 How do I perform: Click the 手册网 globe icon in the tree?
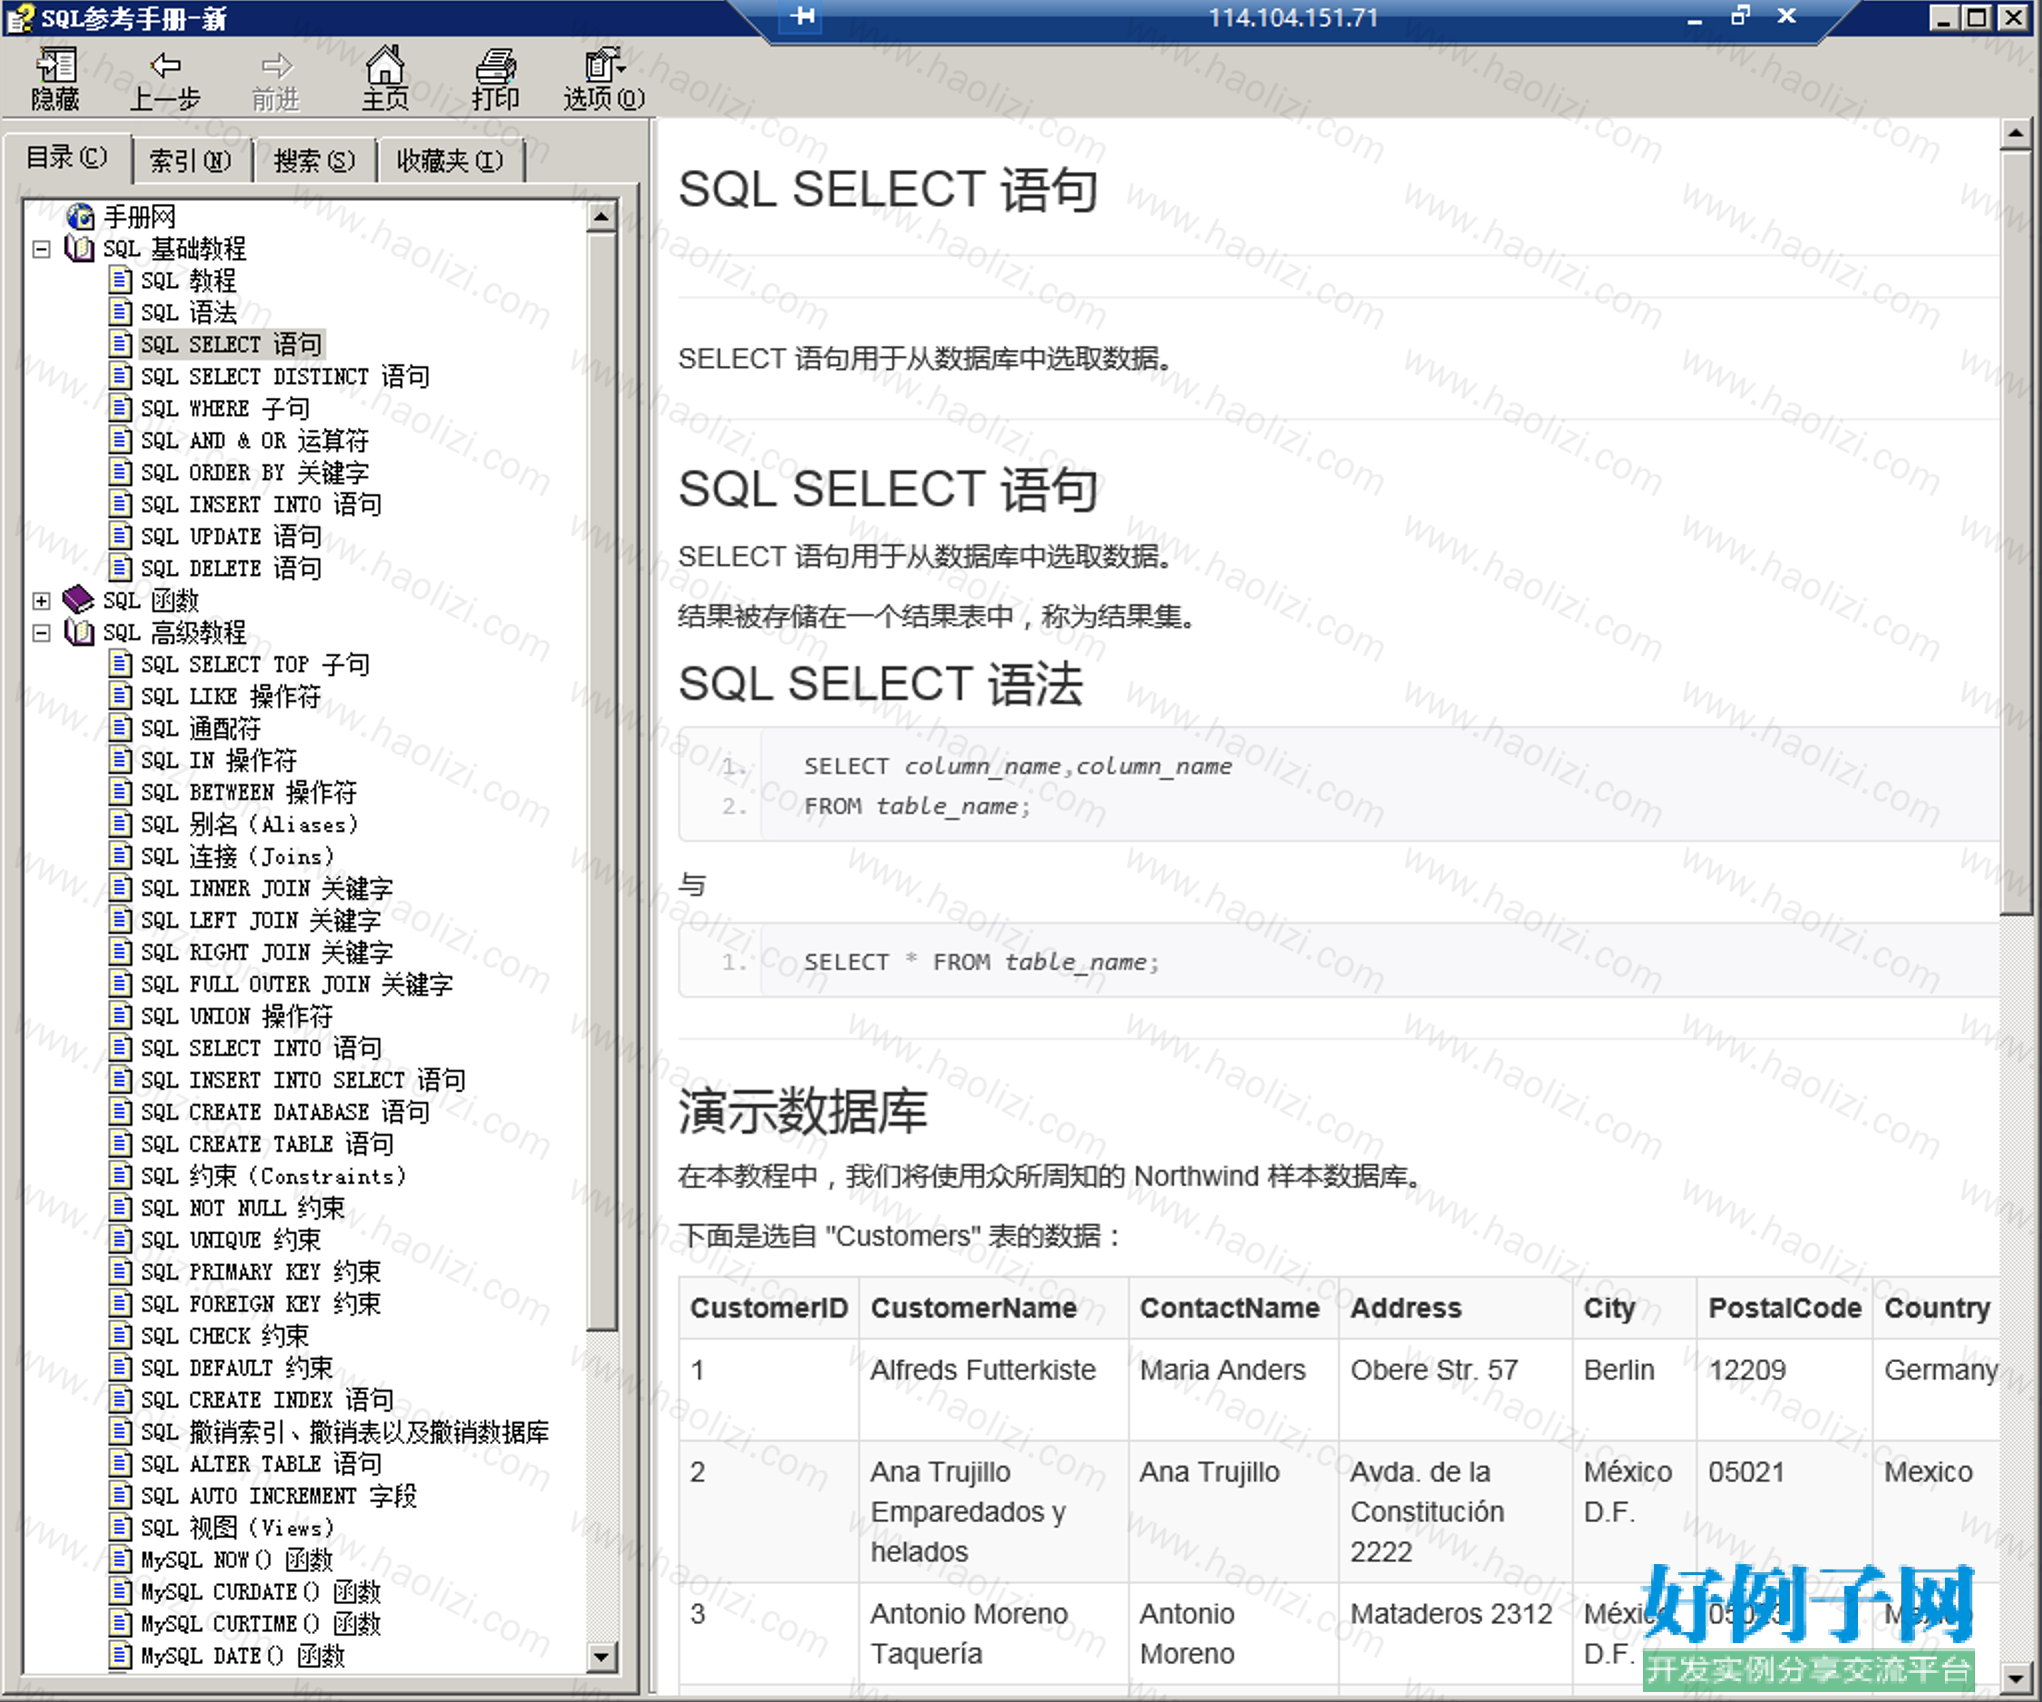[80, 216]
